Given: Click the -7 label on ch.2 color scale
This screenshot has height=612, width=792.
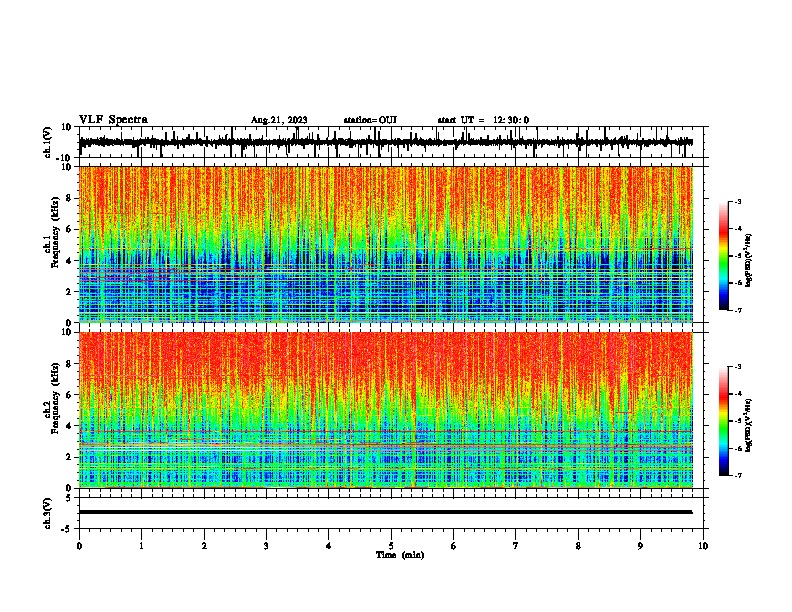Looking at the screenshot, I should tap(738, 475).
